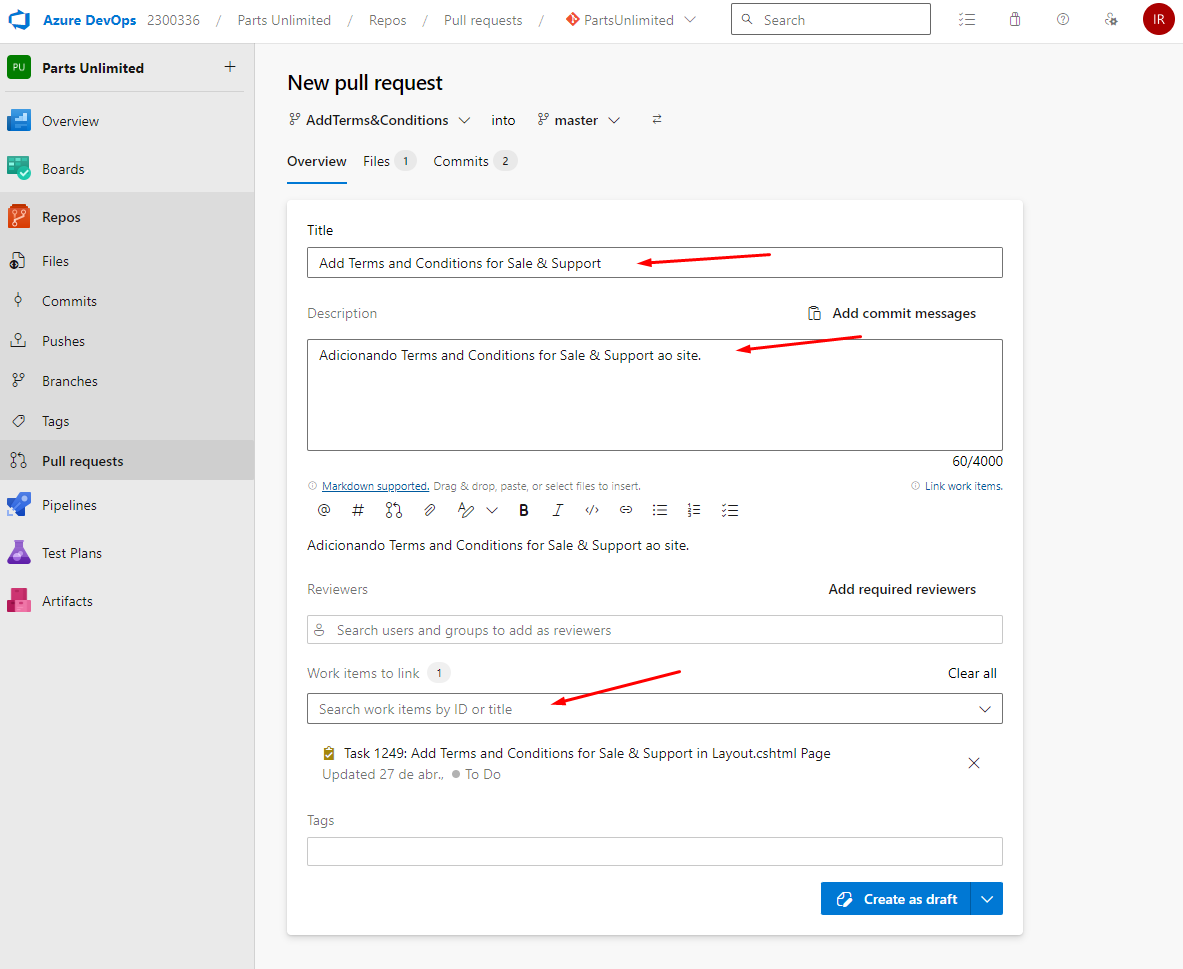This screenshot has height=969, width=1183.
Task: Insert a pull request reference icon
Action: pos(393,510)
